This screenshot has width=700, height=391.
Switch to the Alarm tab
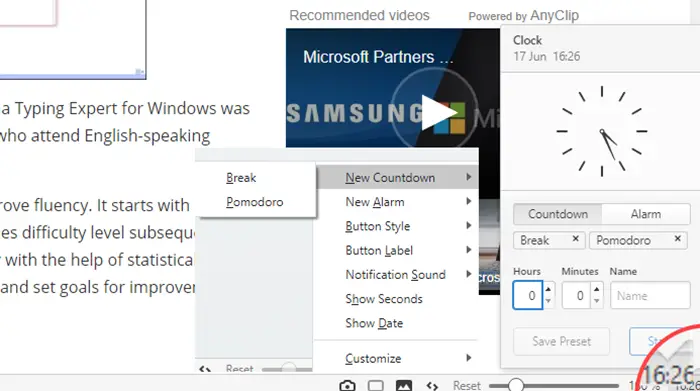click(646, 214)
